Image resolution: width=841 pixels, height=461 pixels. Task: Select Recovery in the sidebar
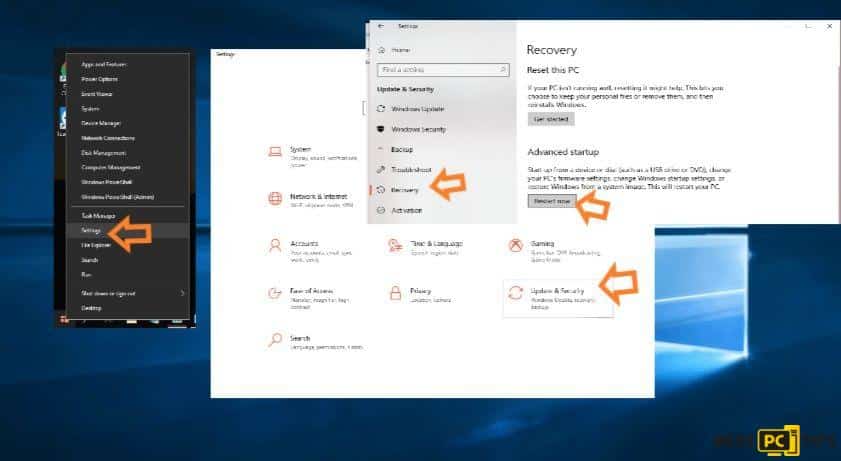coord(404,190)
